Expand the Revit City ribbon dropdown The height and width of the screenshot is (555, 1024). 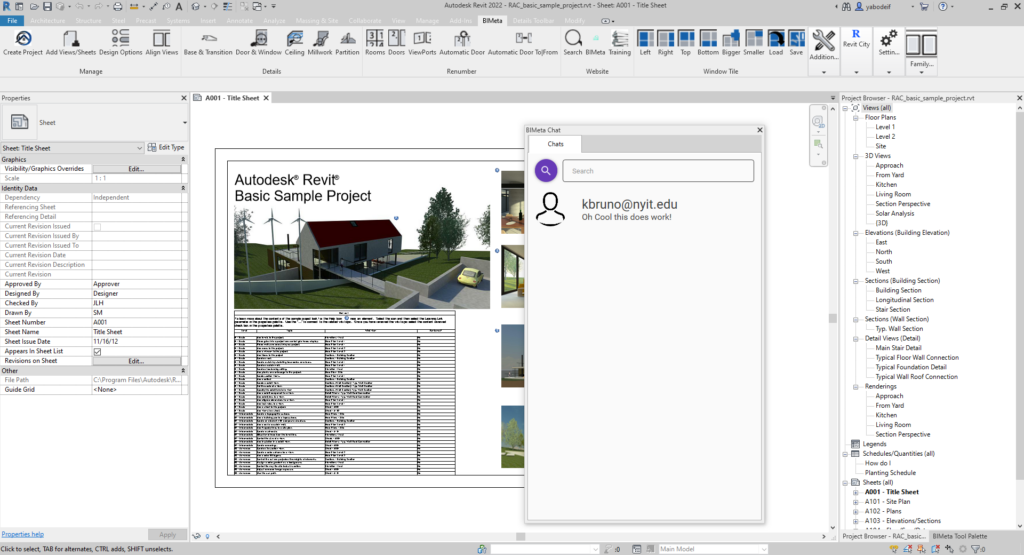tap(856, 72)
